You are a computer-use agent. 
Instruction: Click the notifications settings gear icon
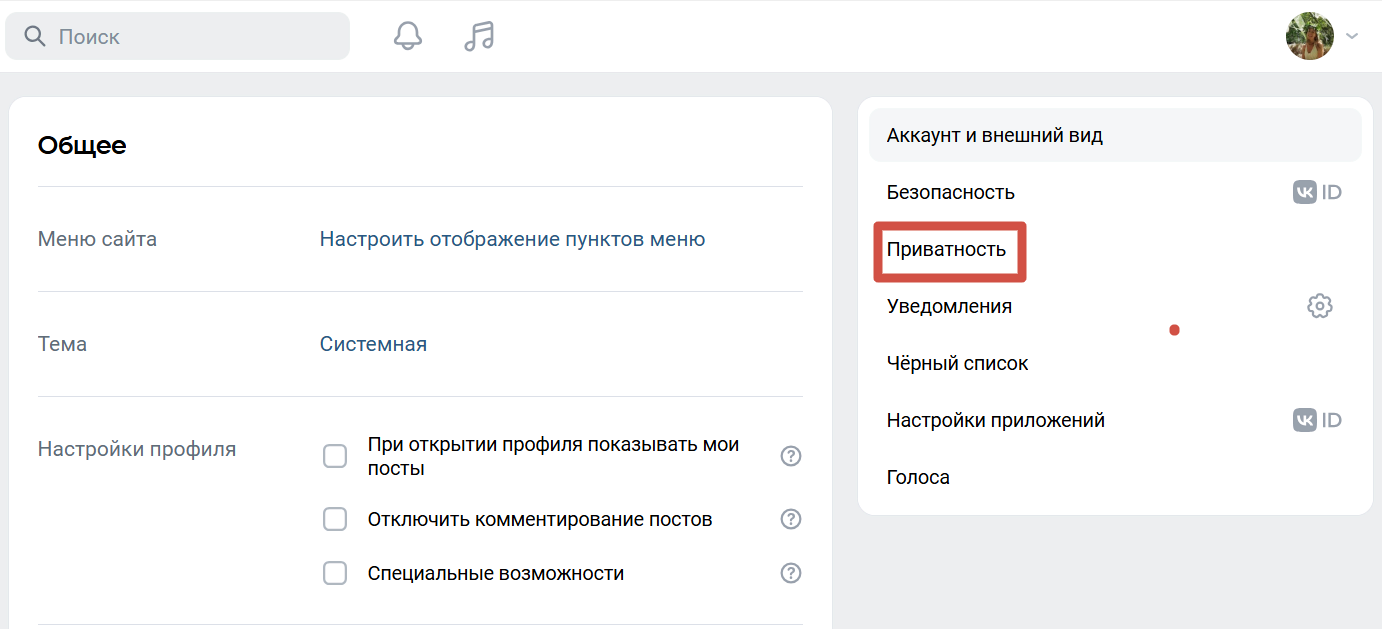[1319, 306]
